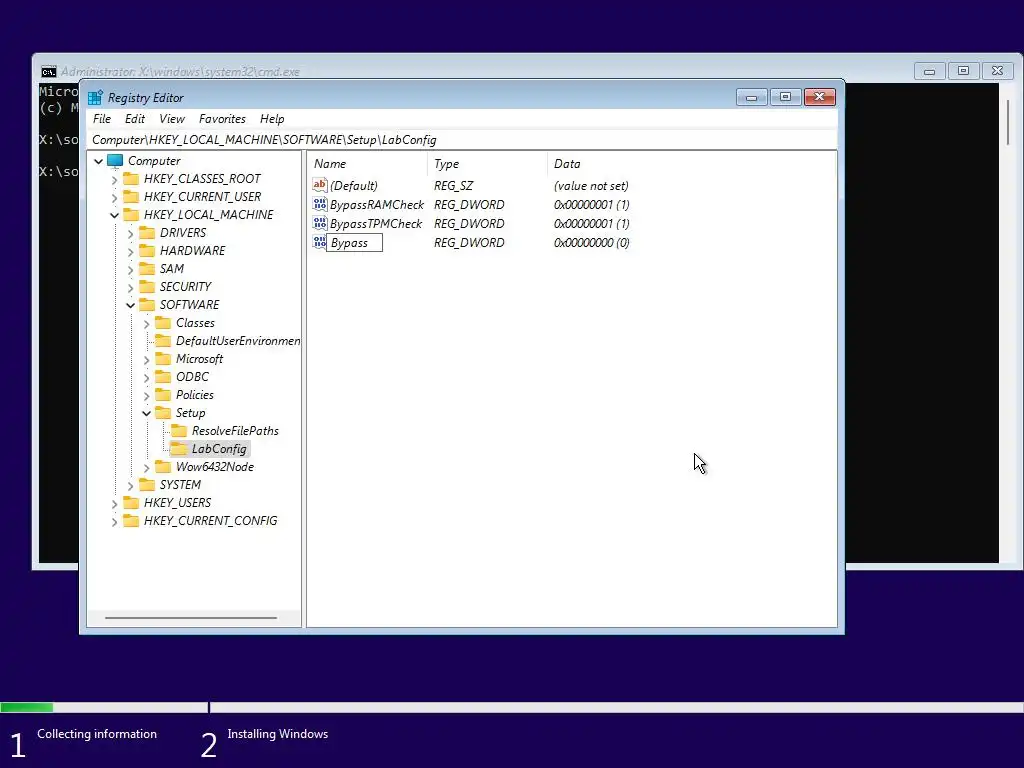Expand the DRIVERS key chevron

131,233
